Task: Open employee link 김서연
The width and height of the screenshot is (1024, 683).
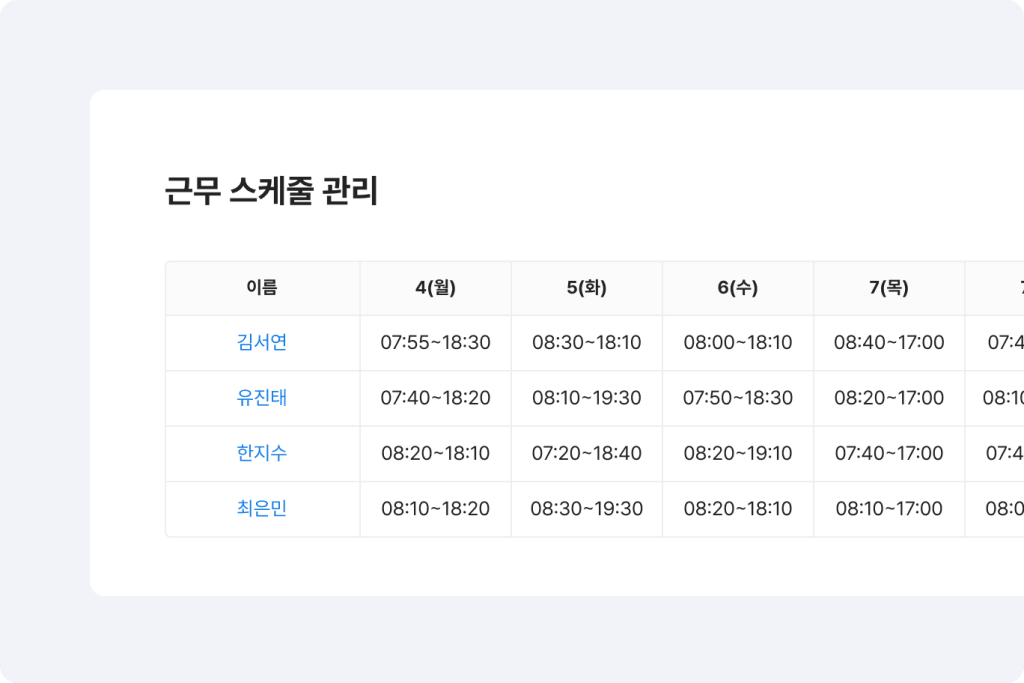Action: tap(262, 343)
